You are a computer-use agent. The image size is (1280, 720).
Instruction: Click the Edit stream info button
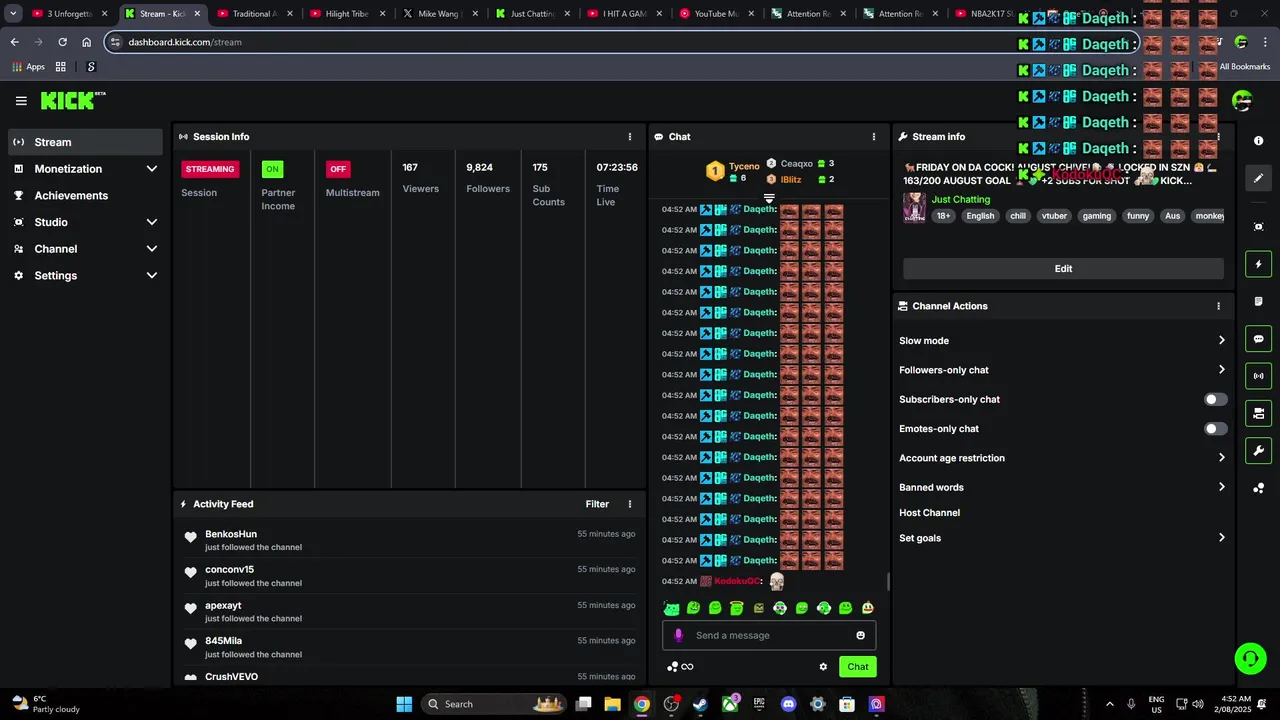(x=1063, y=269)
